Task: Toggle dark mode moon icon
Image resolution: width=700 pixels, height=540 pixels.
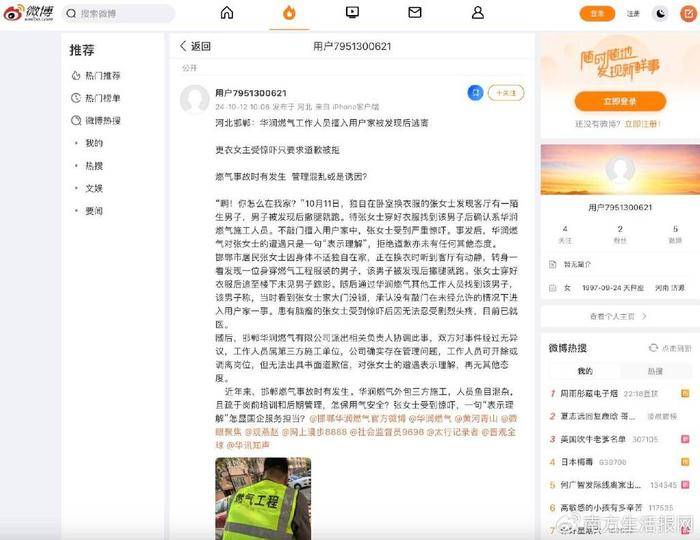Action: 662,13
